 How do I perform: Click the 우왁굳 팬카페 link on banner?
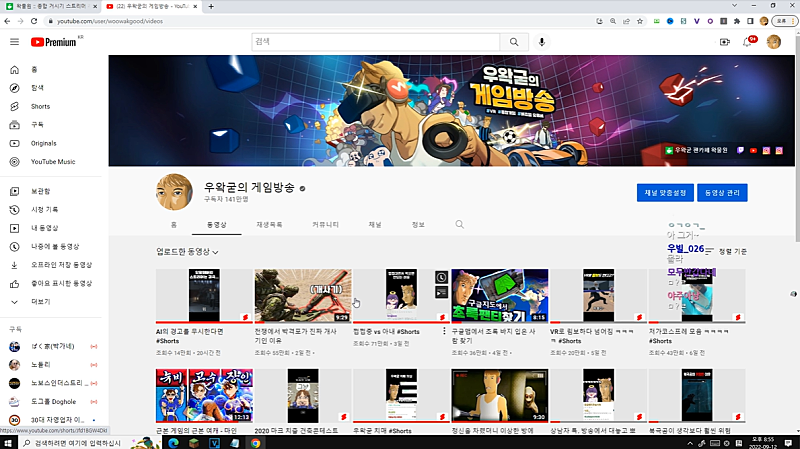697,150
